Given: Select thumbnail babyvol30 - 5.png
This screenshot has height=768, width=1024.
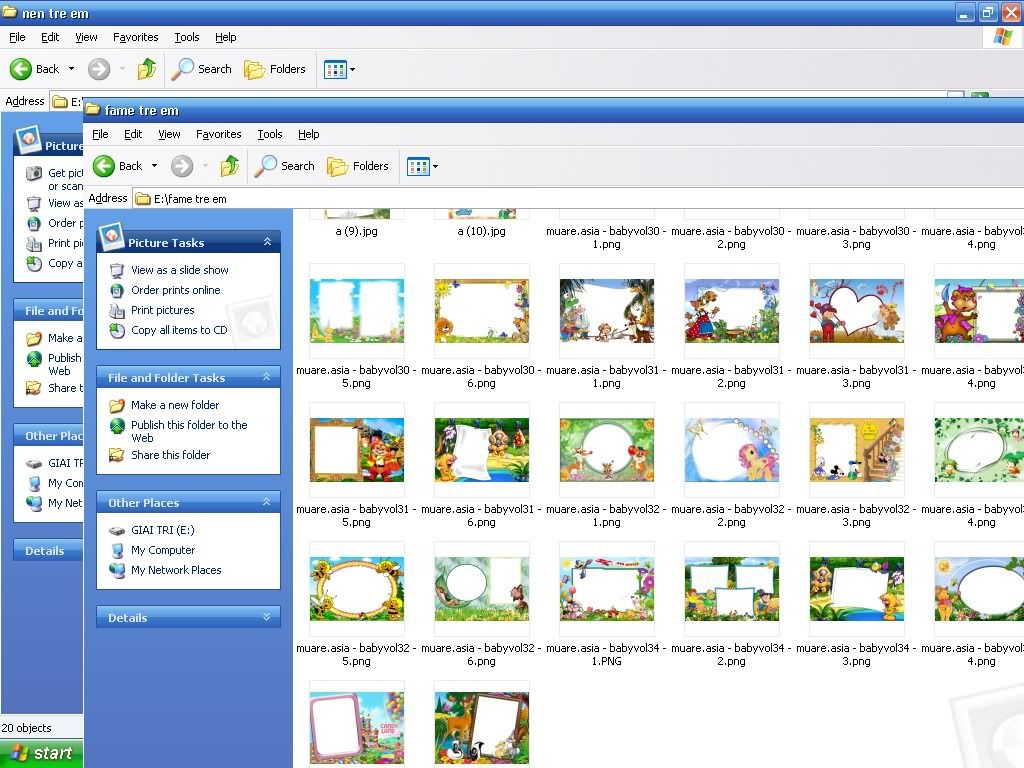Looking at the screenshot, I should tap(357, 312).
